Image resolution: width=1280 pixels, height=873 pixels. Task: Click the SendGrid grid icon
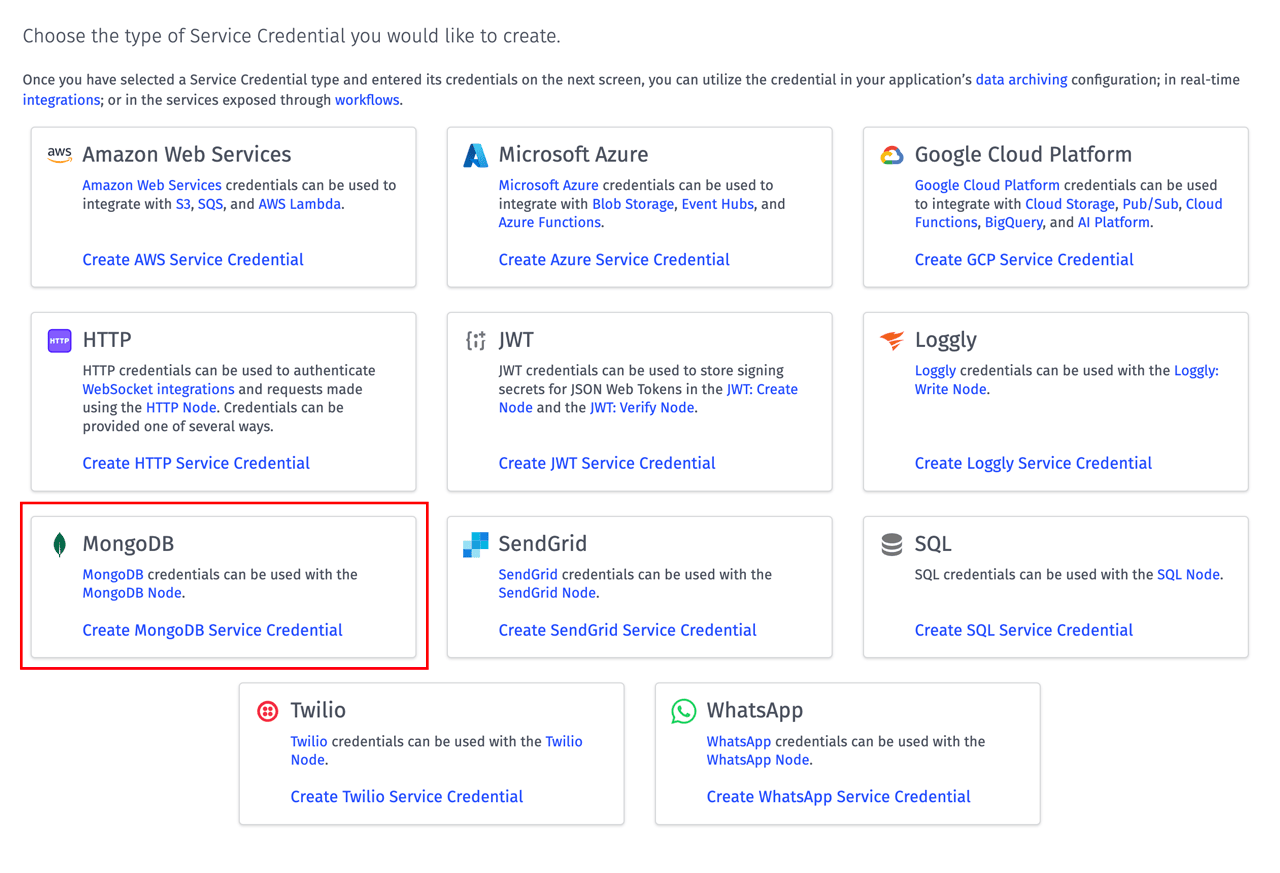point(474,544)
